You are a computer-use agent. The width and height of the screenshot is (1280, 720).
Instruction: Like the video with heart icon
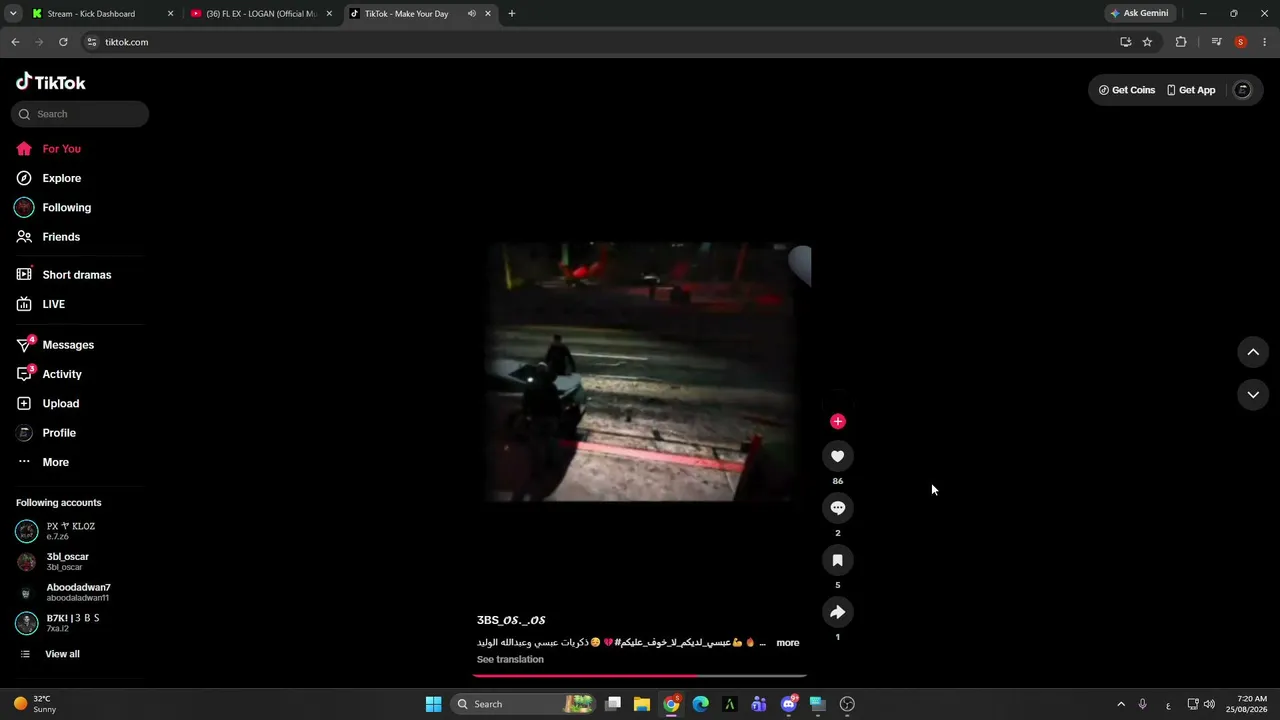[x=838, y=456]
